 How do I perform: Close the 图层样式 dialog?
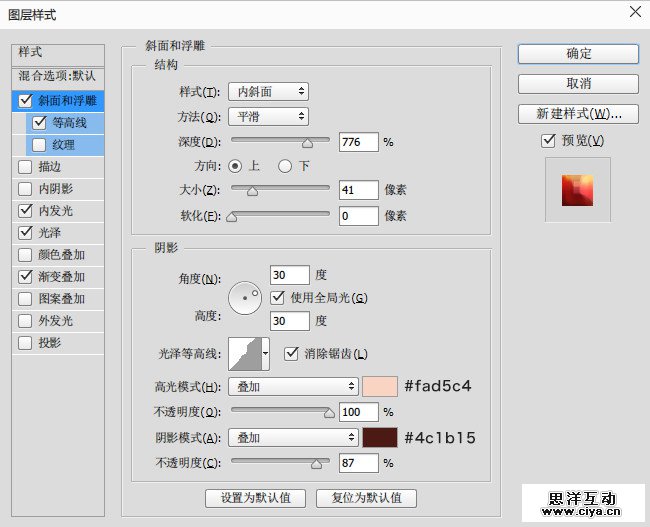pyautogui.click(x=635, y=12)
